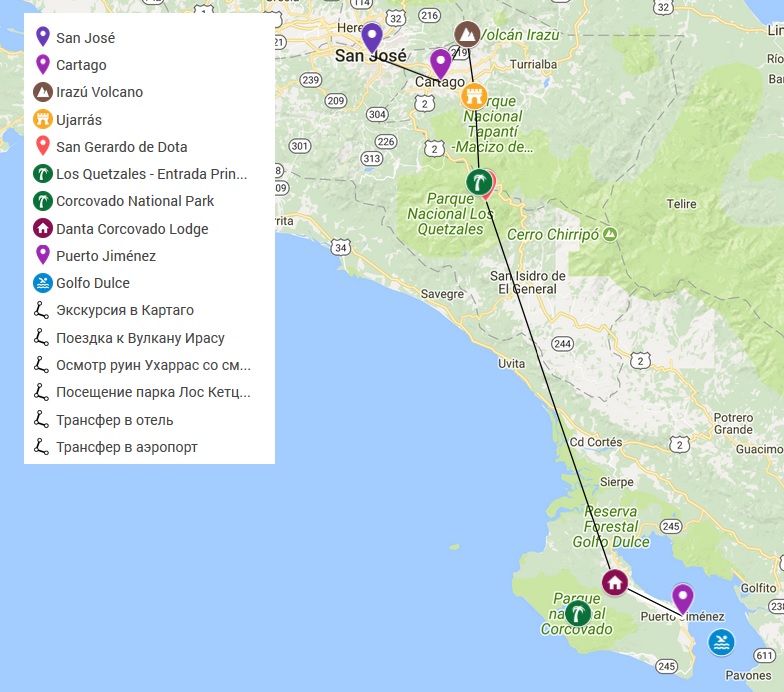Screen dimensions: 784x692
Task: Click the Los Quetzales green palm marker on map
Action: tap(479, 182)
